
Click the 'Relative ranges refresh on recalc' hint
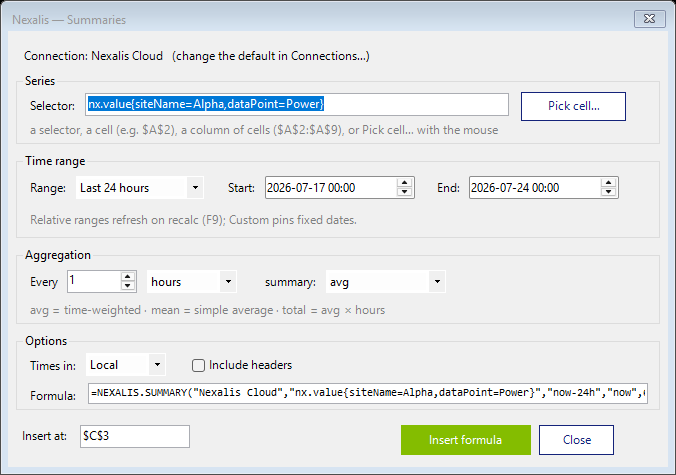(x=193, y=220)
